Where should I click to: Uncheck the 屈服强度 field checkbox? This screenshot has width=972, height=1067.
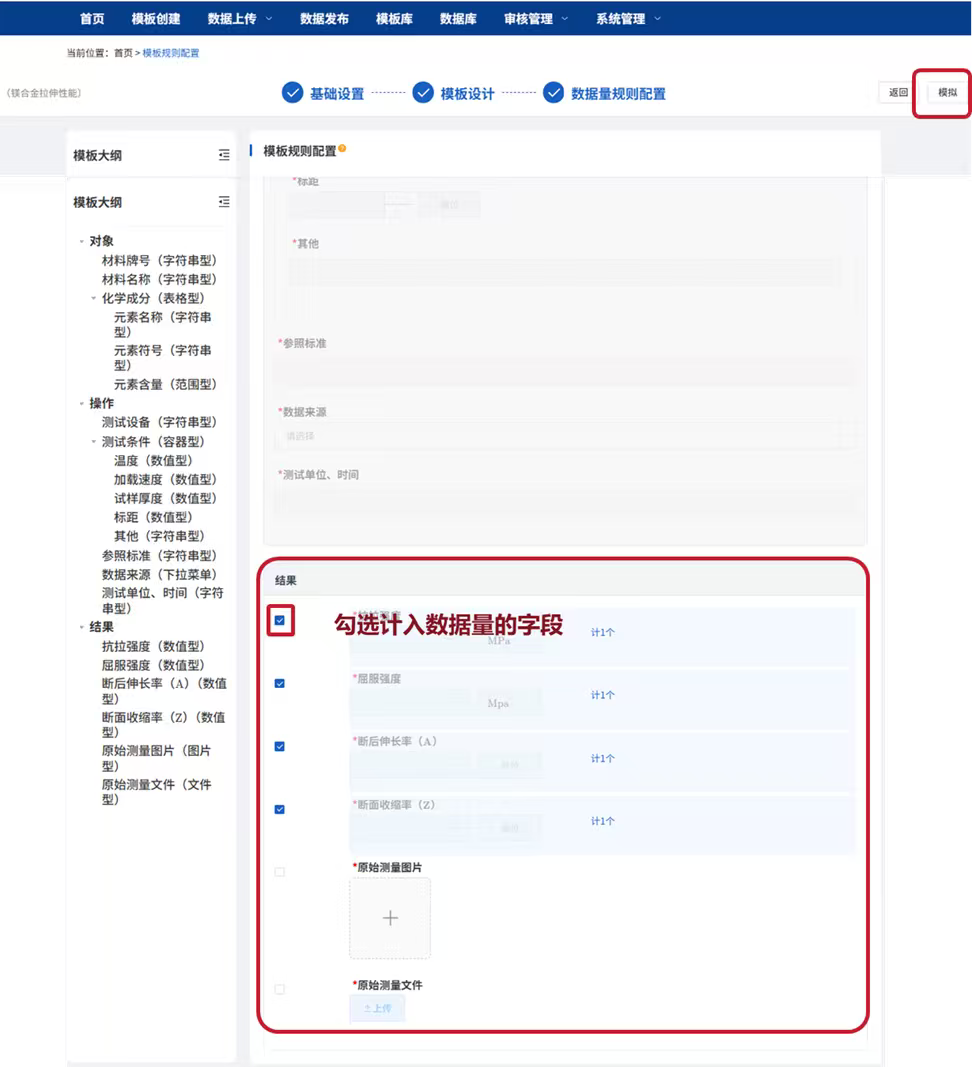[x=280, y=683]
